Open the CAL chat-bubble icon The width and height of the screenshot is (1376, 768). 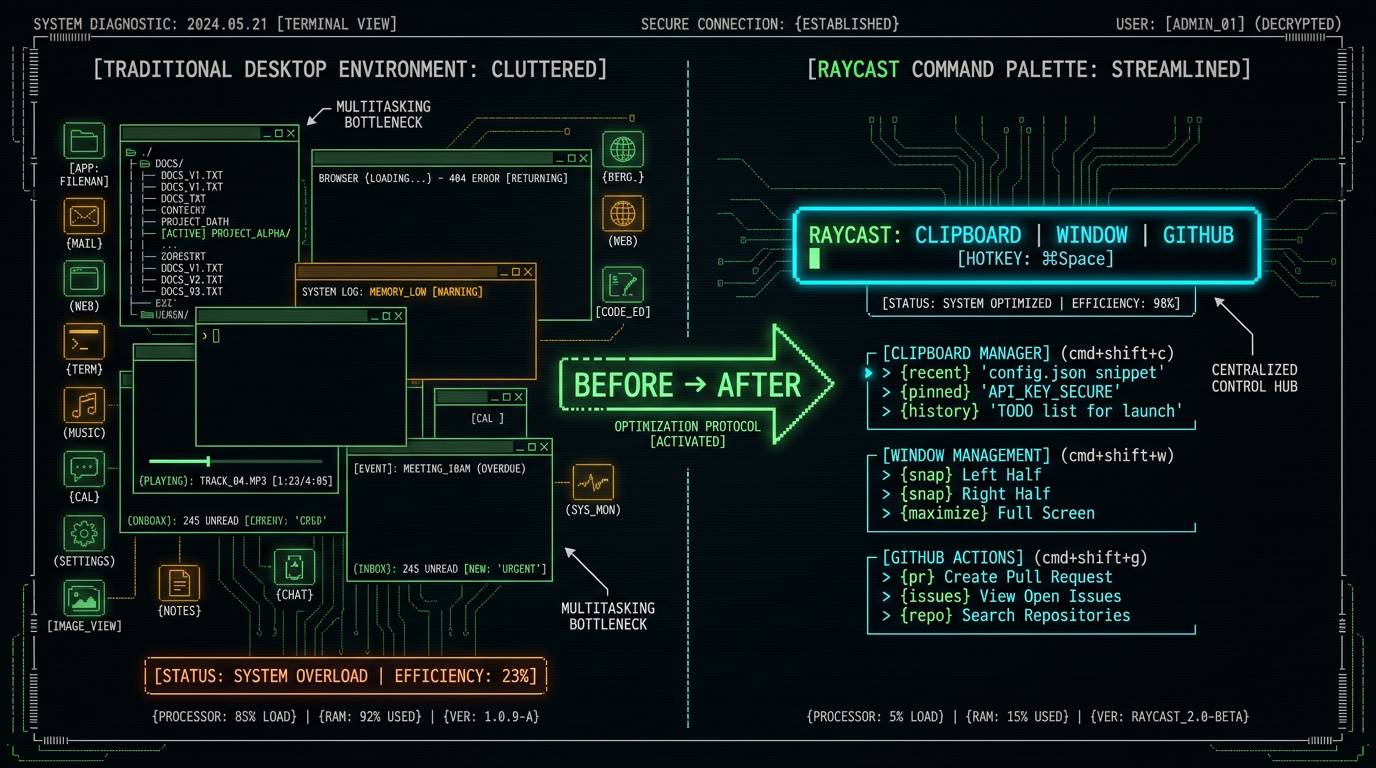tap(85, 469)
